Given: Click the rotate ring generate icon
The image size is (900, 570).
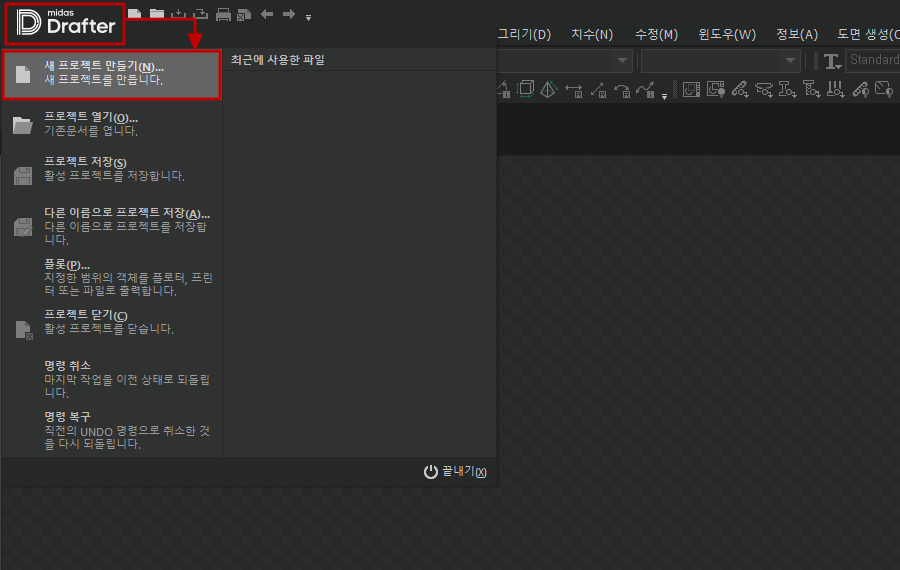Looking at the screenshot, I should pyautogui.click(x=763, y=90).
